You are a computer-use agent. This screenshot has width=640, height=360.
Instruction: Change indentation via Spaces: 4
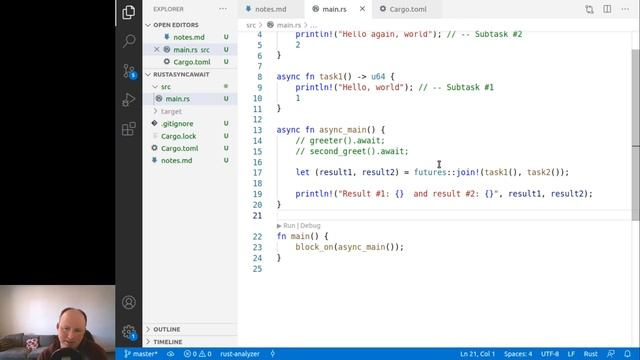tap(518, 354)
